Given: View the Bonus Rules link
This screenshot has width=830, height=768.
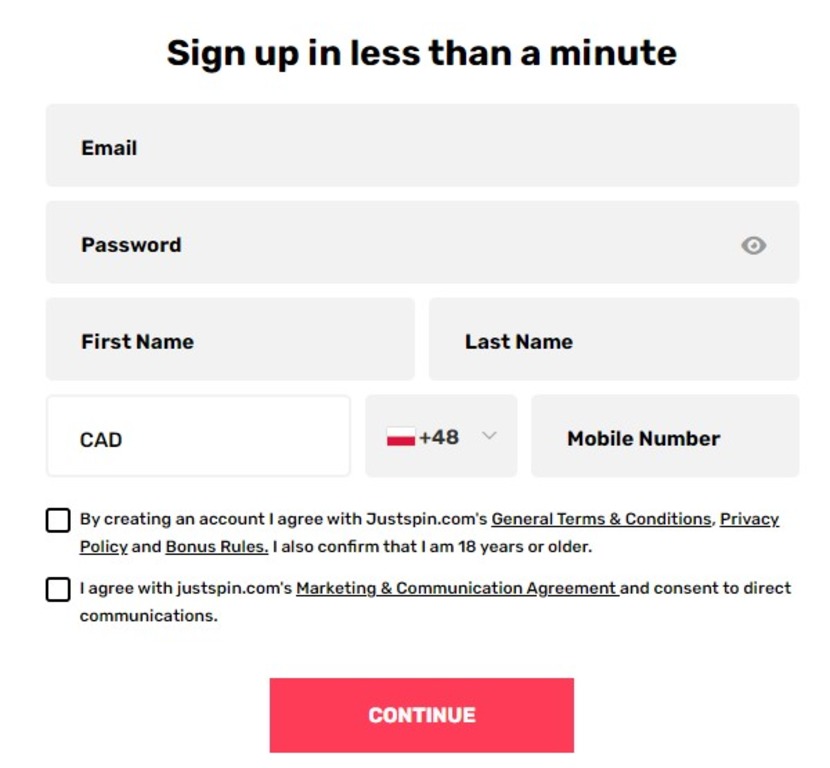Looking at the screenshot, I should (217, 546).
